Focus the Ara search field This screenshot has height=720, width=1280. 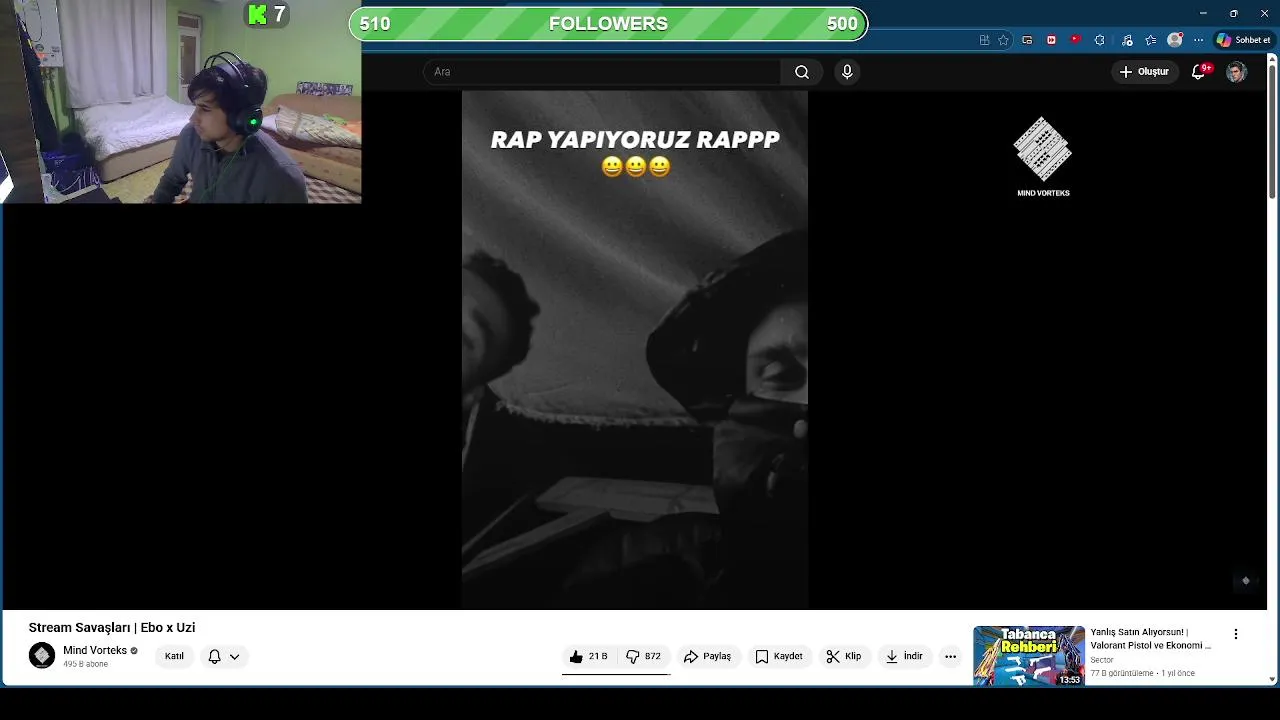pos(603,72)
